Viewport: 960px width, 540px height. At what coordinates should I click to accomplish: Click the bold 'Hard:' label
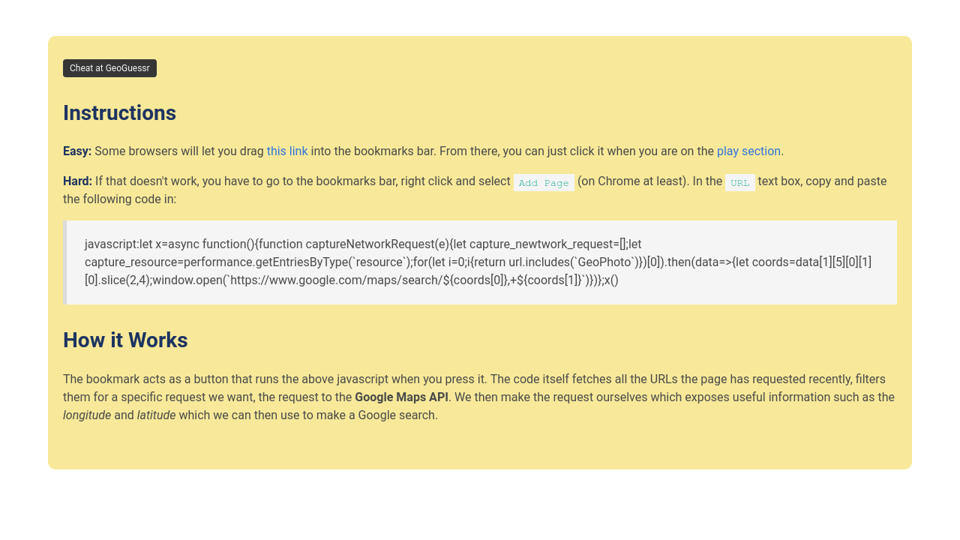[77, 181]
